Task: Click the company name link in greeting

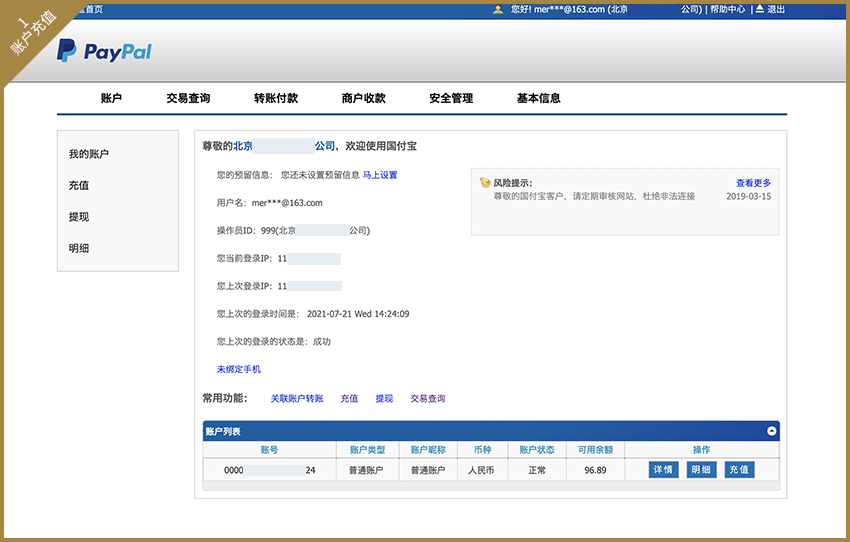Action: [284, 146]
